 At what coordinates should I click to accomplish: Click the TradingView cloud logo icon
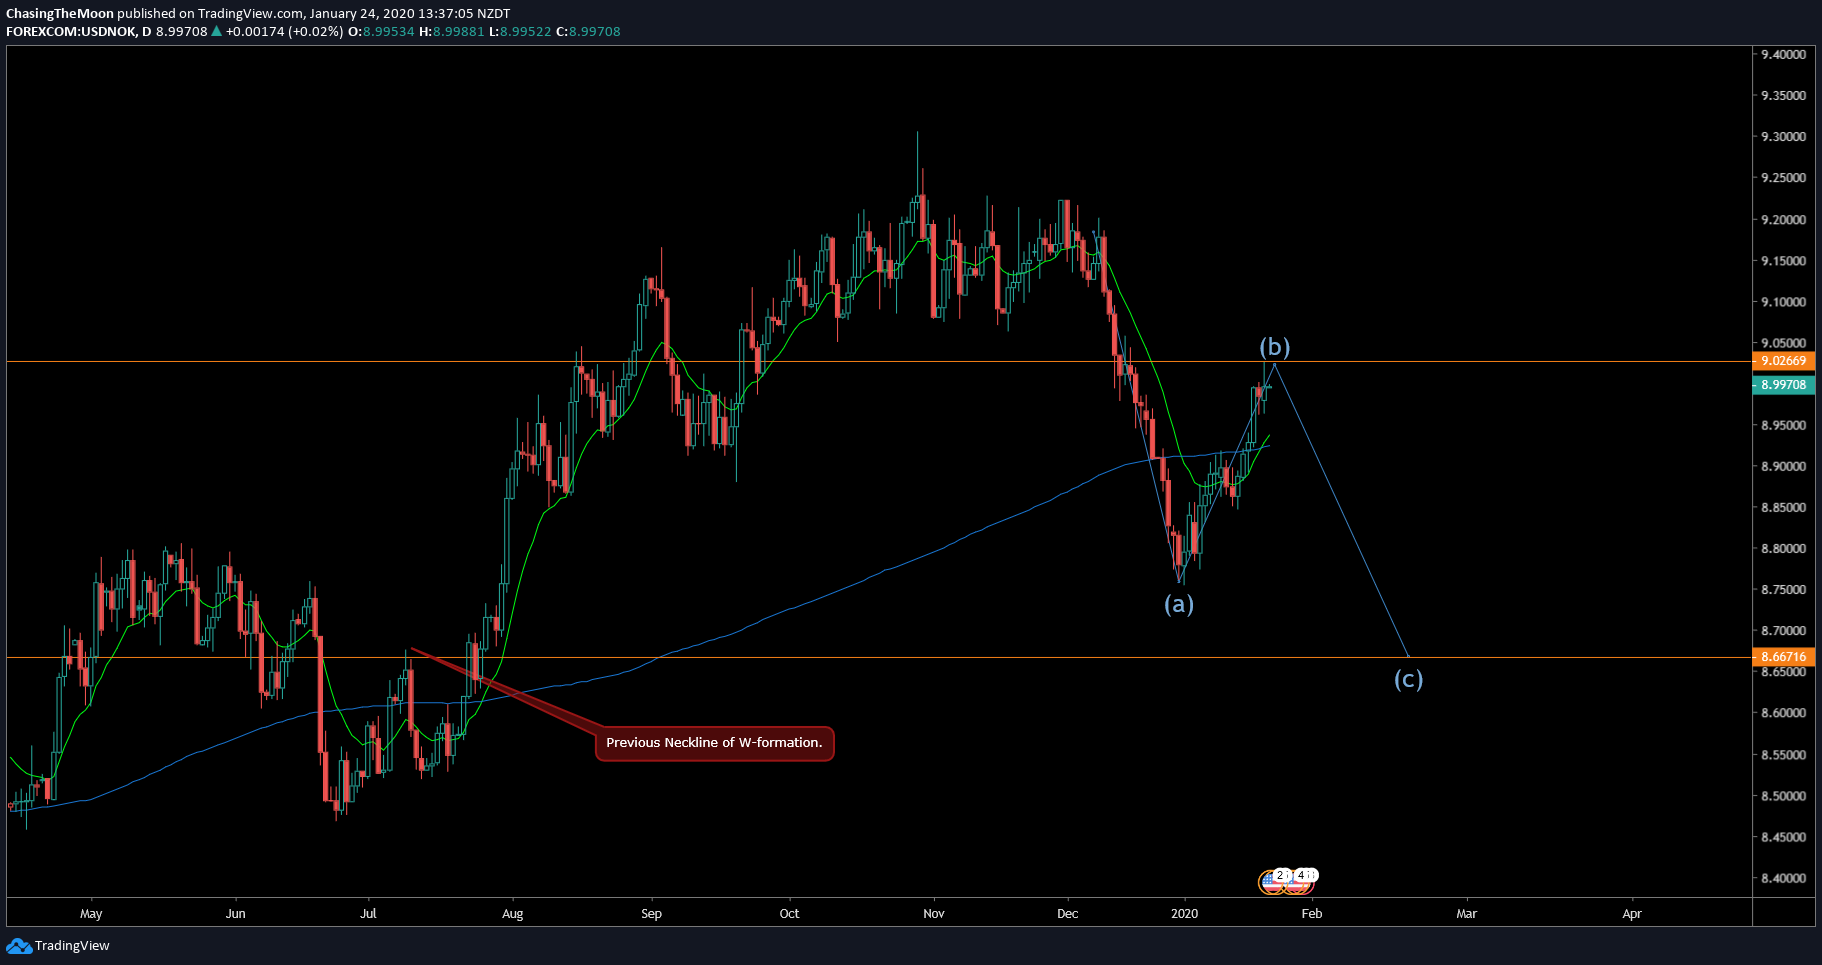[x=19, y=945]
